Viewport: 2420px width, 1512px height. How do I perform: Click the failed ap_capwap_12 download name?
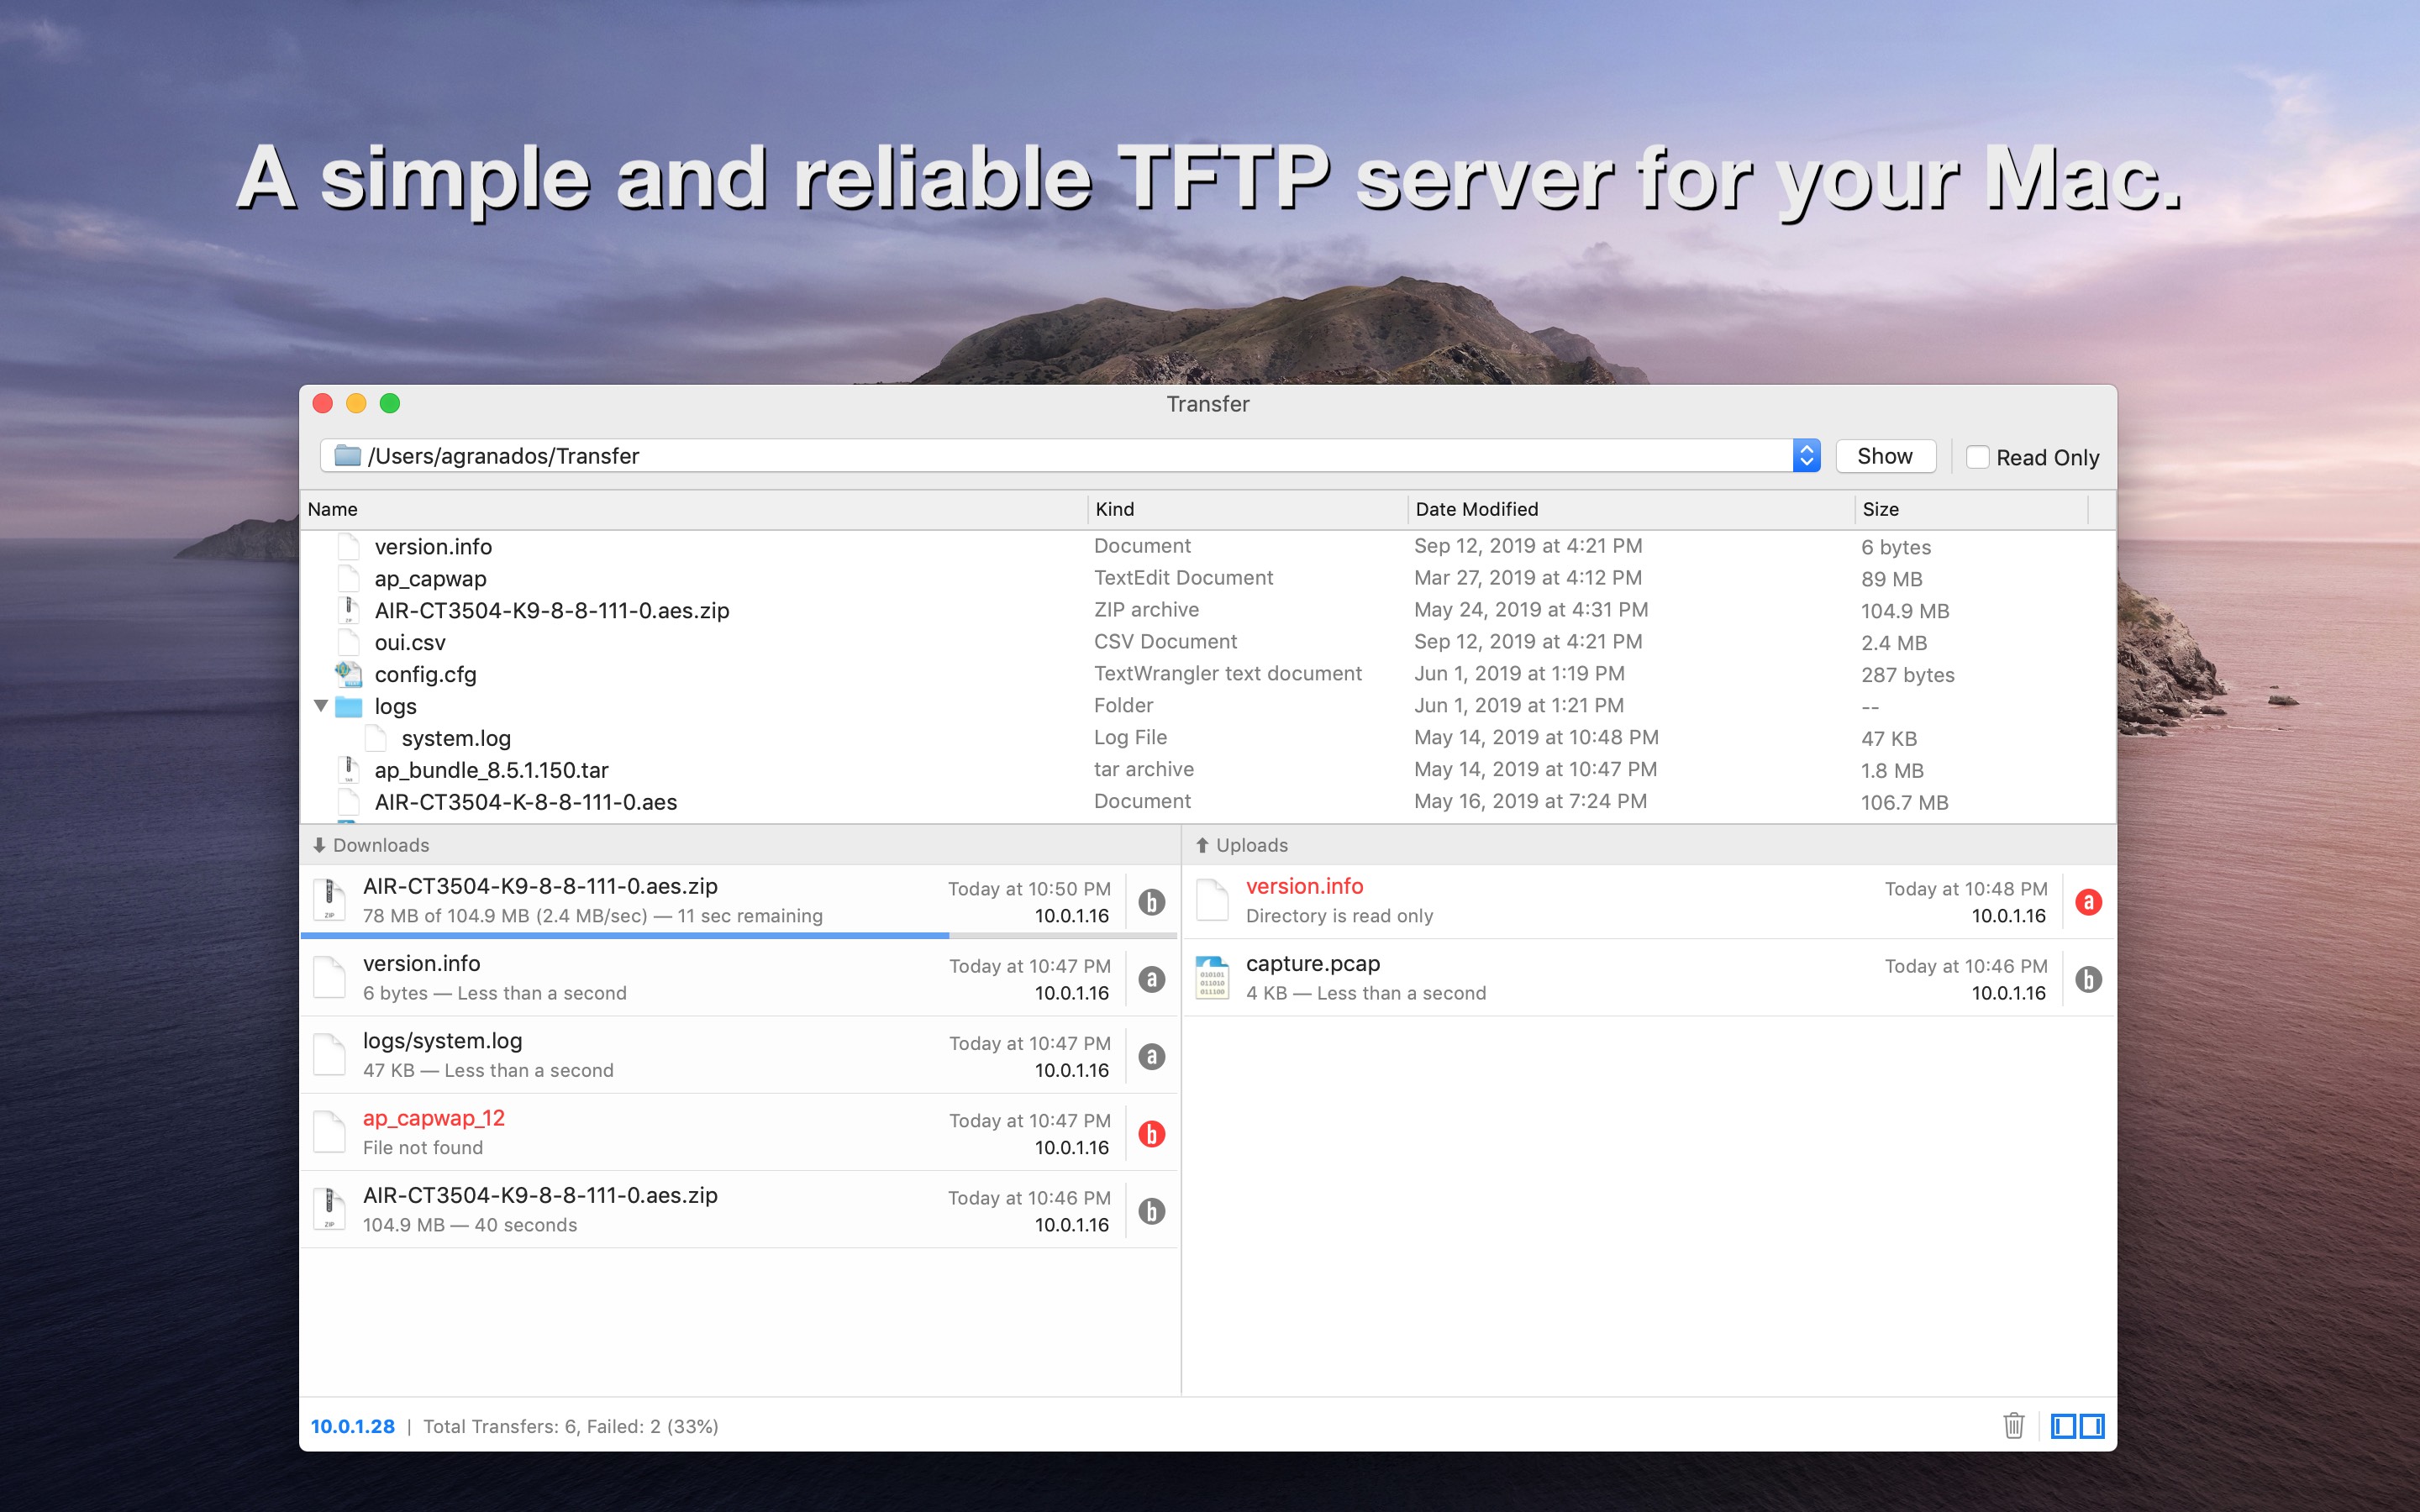(434, 1119)
